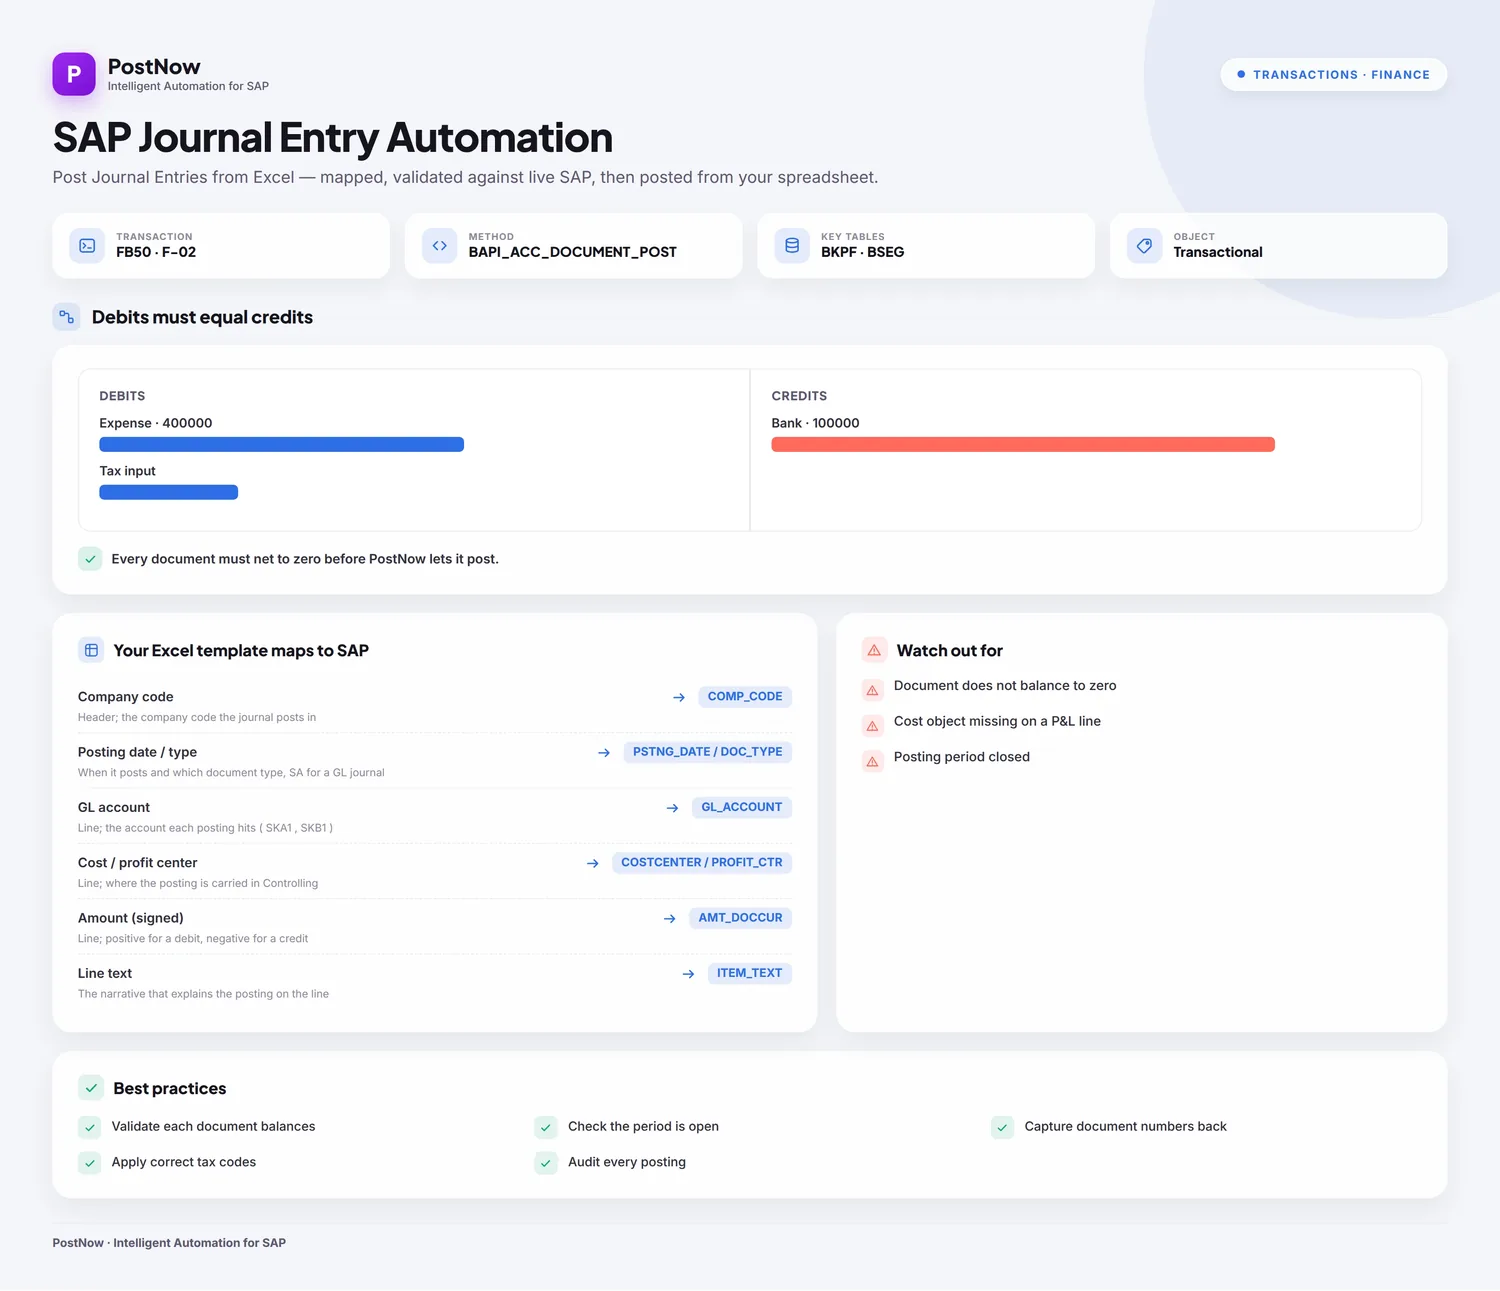
Task: Click the GL_ACCOUNT field chip
Action: pyautogui.click(x=742, y=807)
